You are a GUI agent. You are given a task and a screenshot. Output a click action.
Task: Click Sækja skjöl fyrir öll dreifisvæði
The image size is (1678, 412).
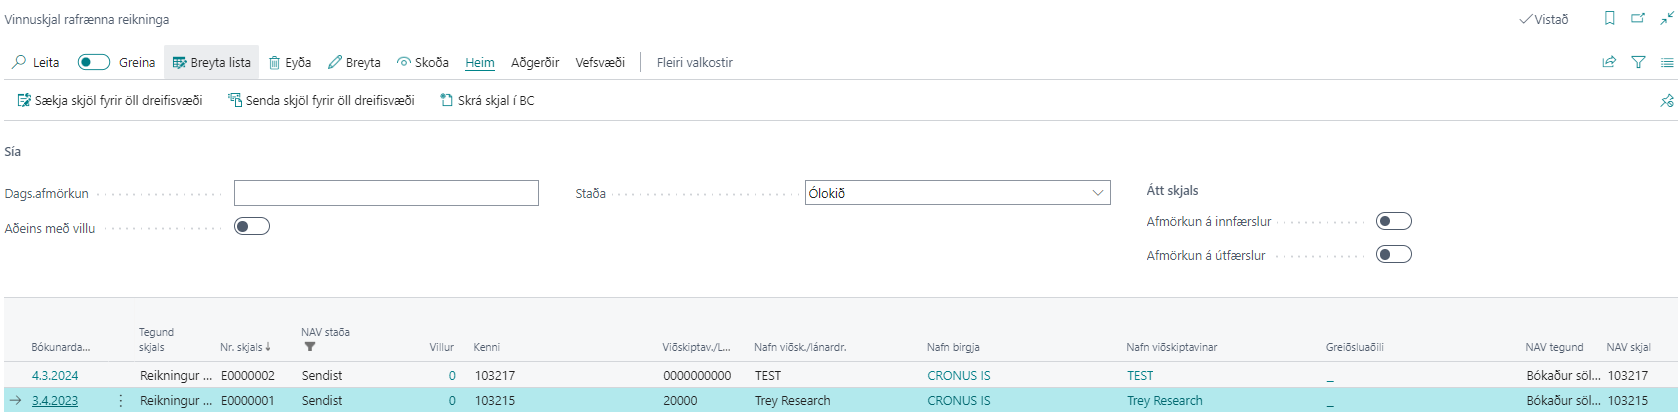point(110,100)
